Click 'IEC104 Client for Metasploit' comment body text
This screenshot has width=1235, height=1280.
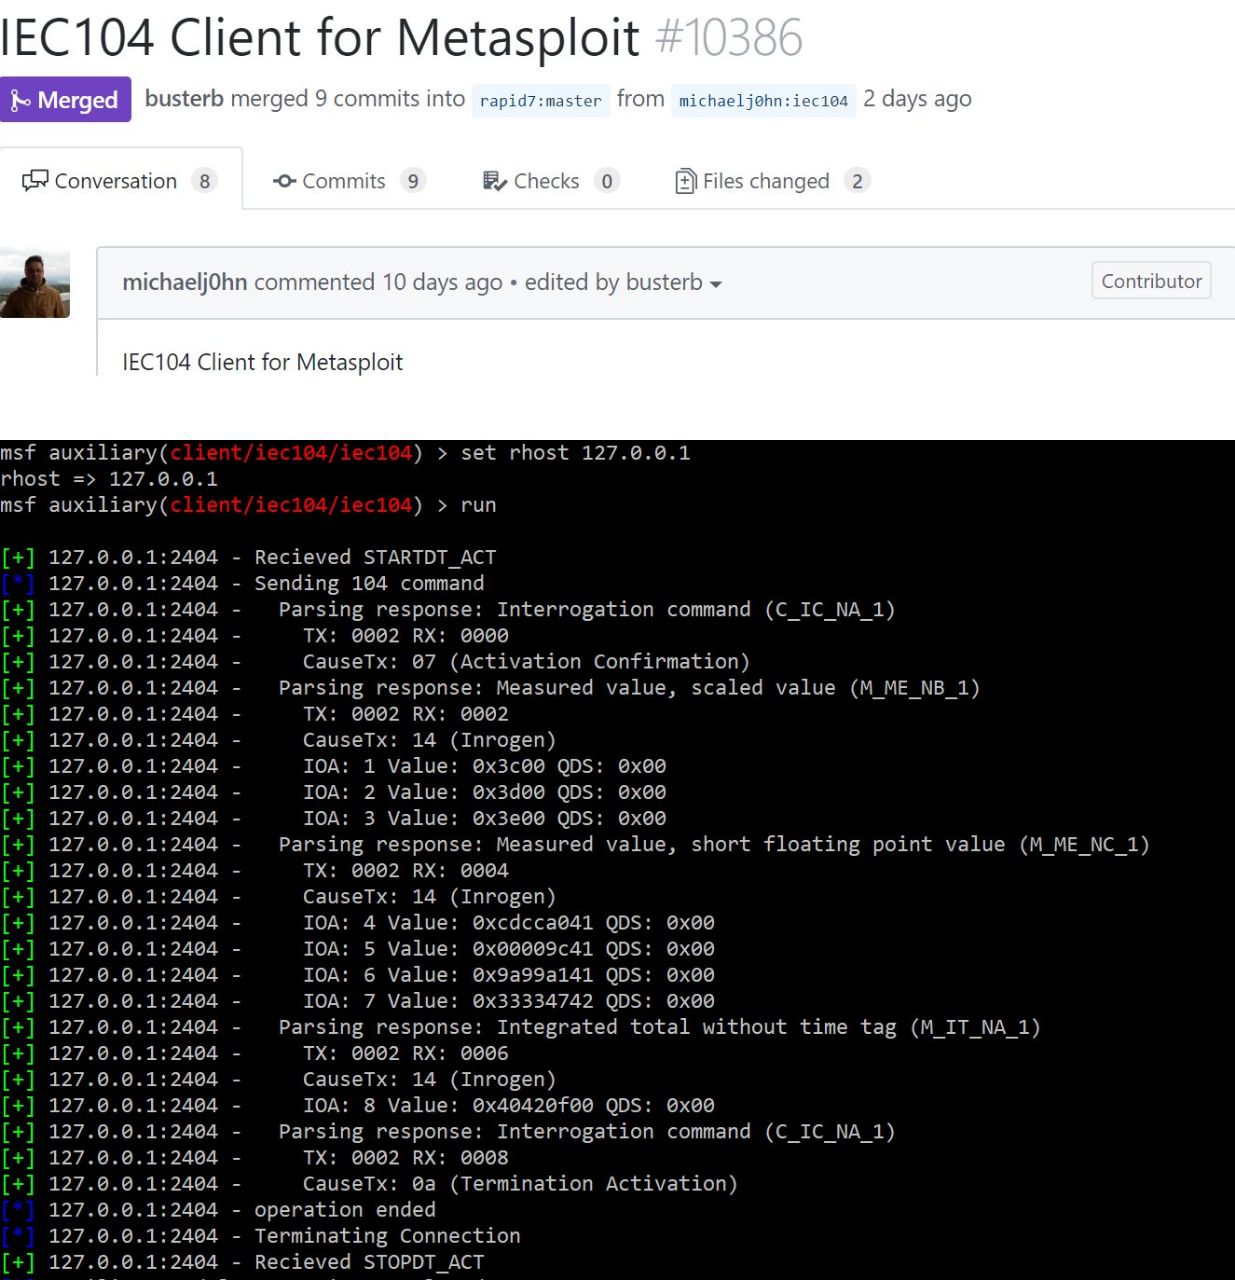click(262, 362)
